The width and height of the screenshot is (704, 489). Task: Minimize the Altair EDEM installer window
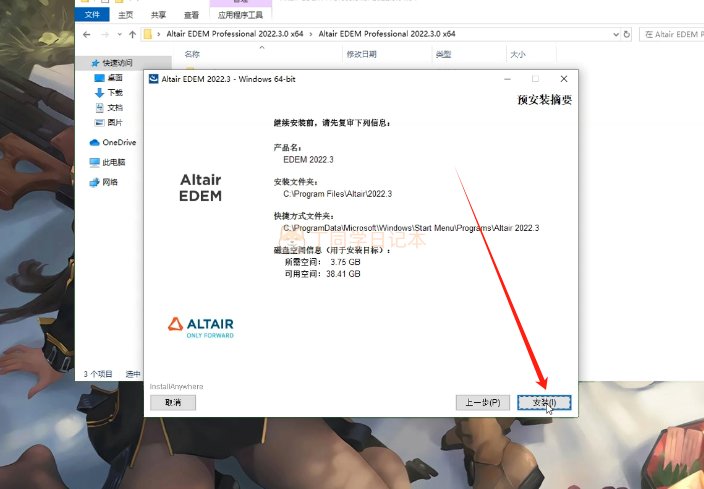tap(507, 79)
